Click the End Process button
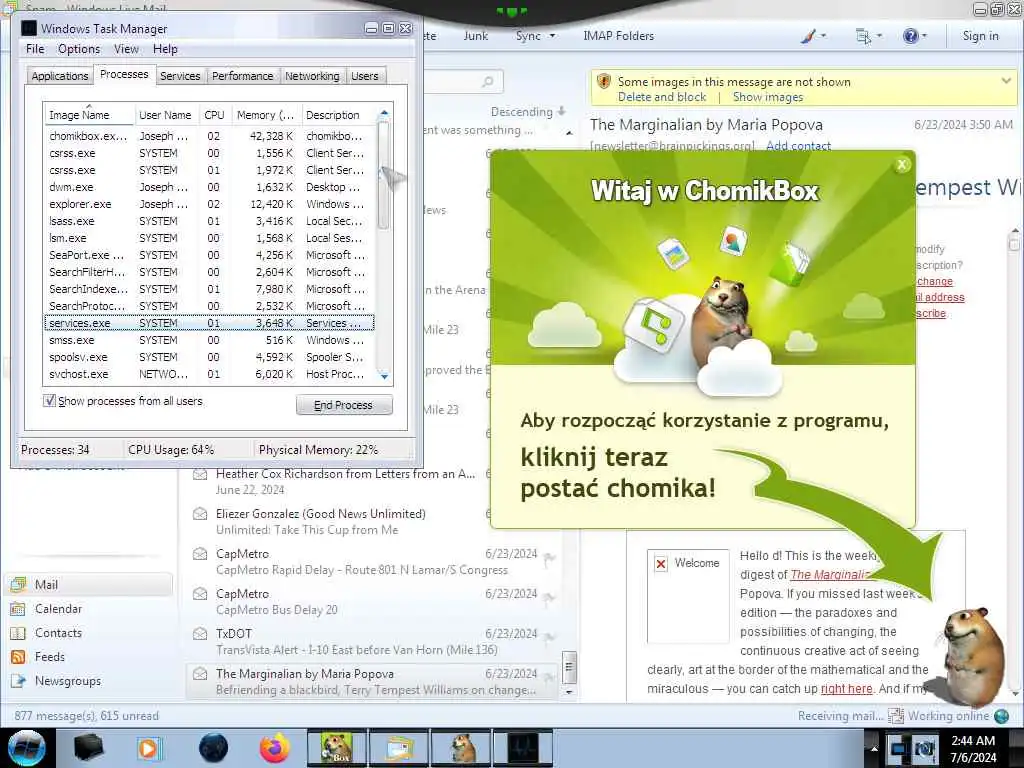This screenshot has height=768, width=1024. tap(344, 405)
